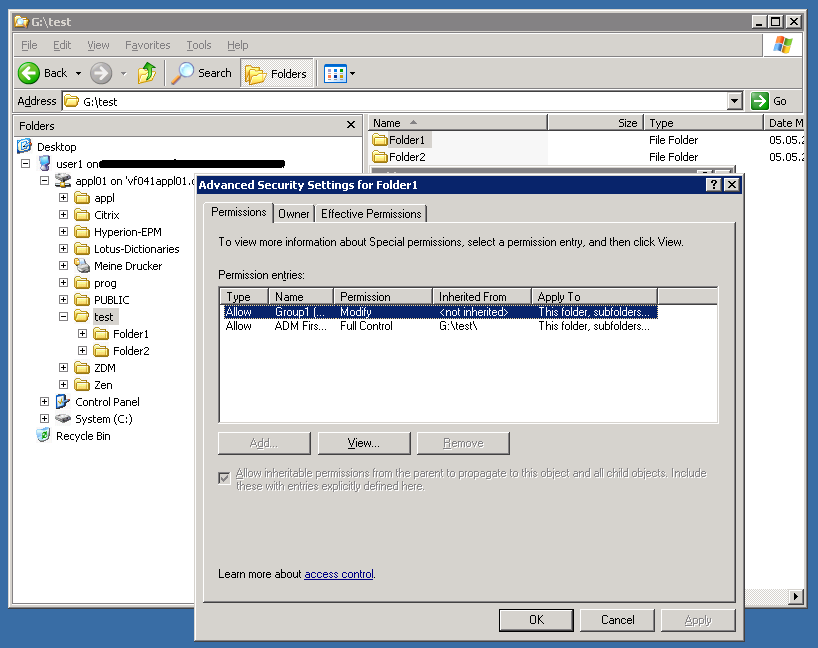The width and height of the screenshot is (818, 648).
Task: Expand the Control Panel node
Action: [x=44, y=402]
